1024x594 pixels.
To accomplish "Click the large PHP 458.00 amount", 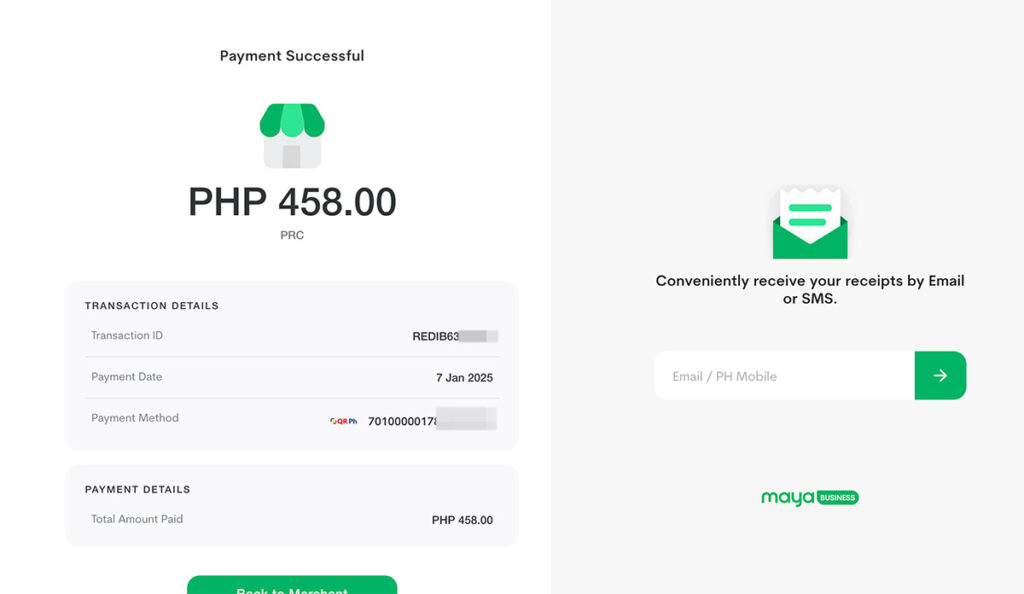I will pyautogui.click(x=292, y=203).
